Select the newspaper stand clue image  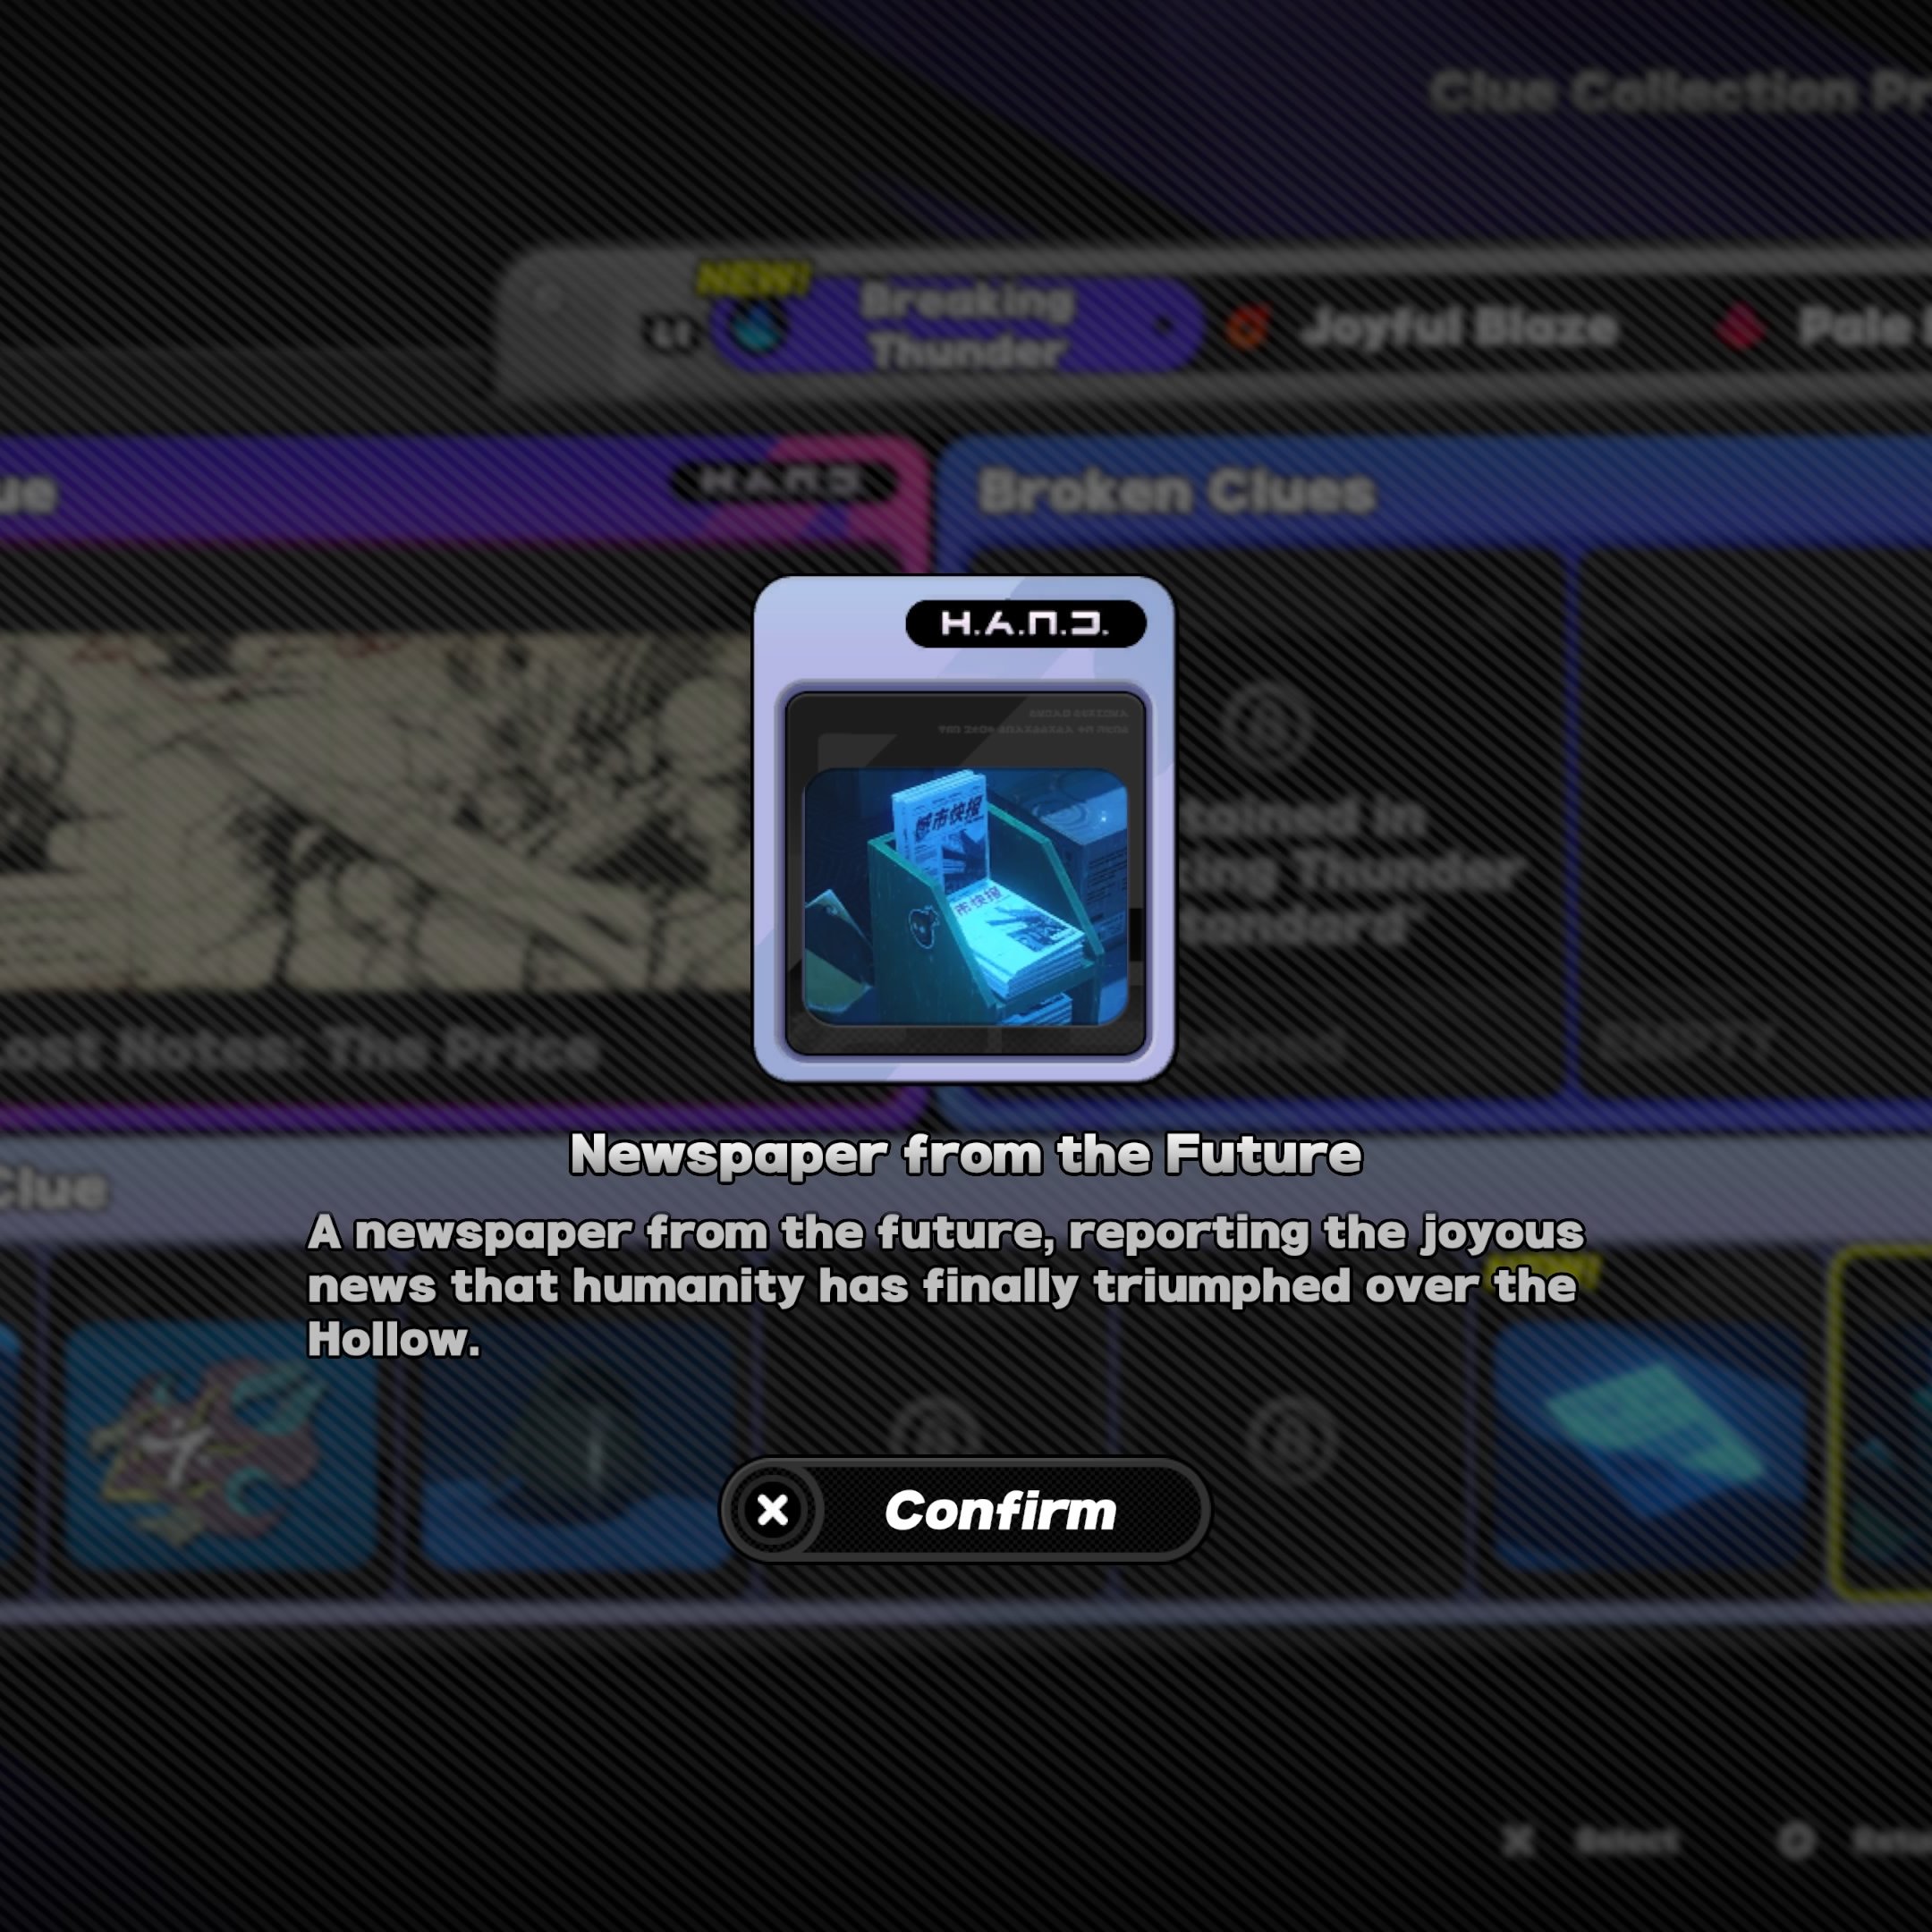[966, 896]
